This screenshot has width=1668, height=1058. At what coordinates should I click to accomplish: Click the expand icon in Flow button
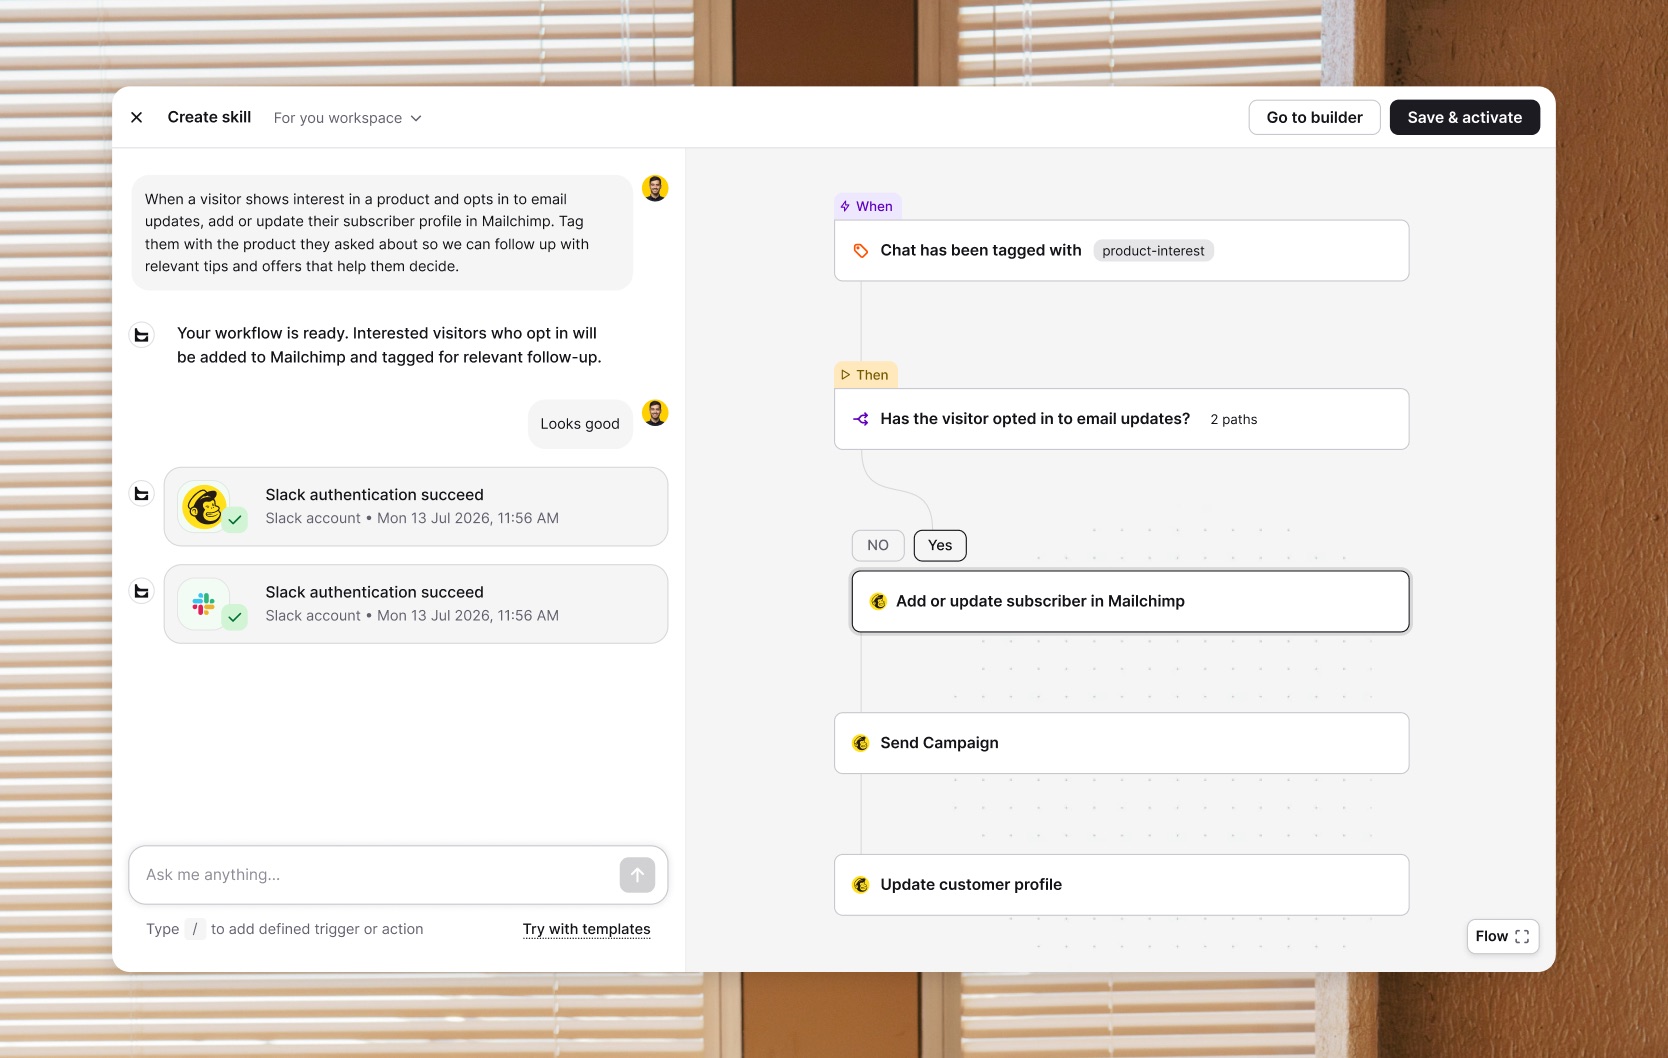click(x=1522, y=937)
